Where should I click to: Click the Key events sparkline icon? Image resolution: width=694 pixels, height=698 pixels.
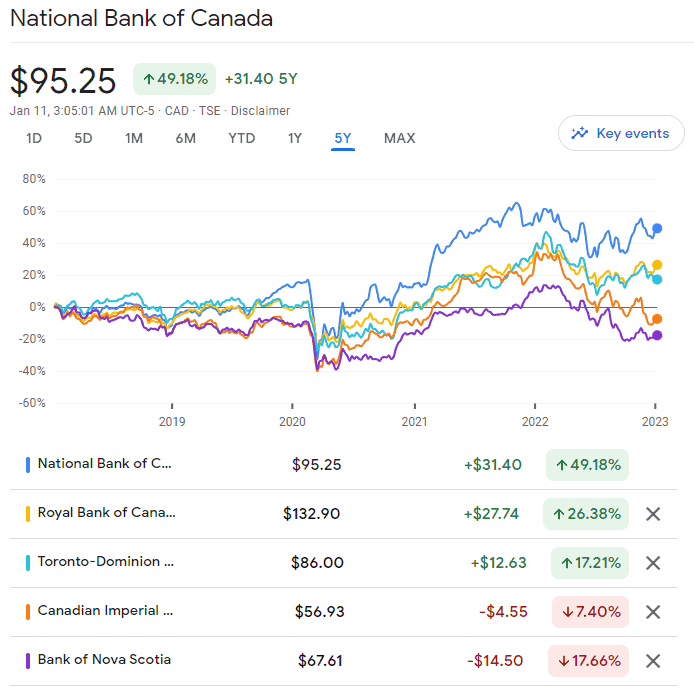click(x=579, y=133)
